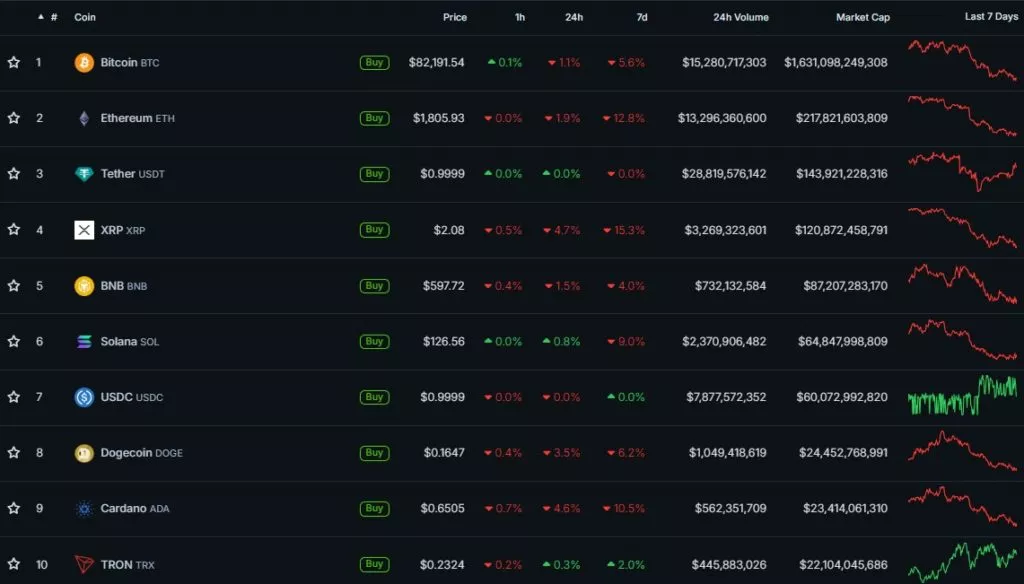This screenshot has width=1024, height=584.
Task: Sort the table by Market Cap header
Action: pyautogui.click(x=862, y=17)
